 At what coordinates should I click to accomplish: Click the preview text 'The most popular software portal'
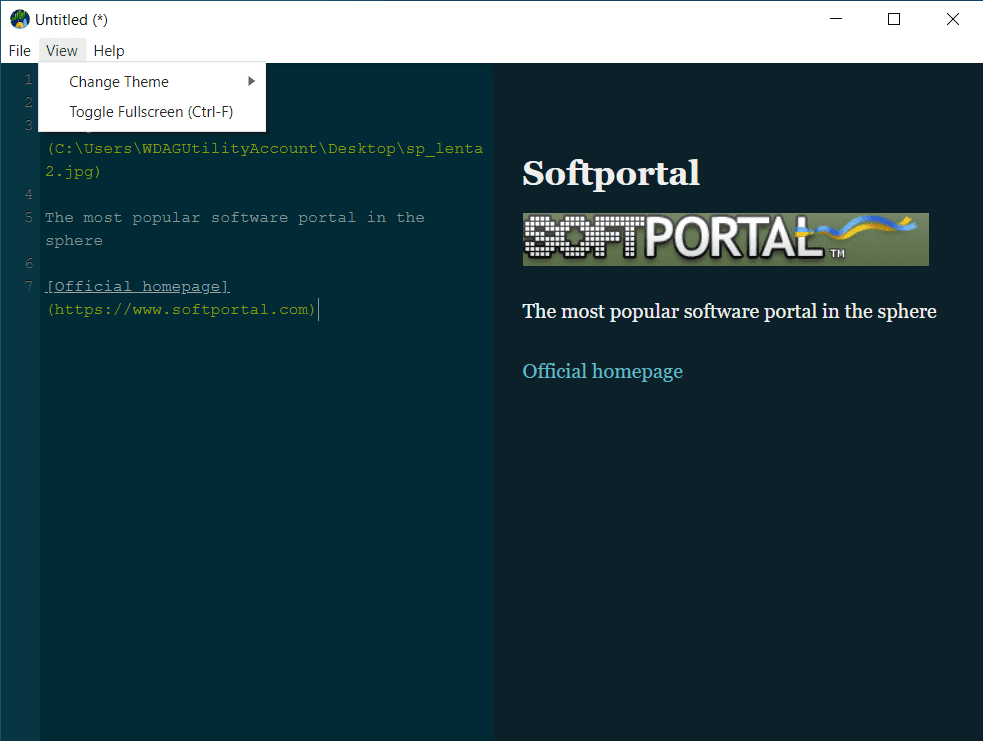point(670,311)
